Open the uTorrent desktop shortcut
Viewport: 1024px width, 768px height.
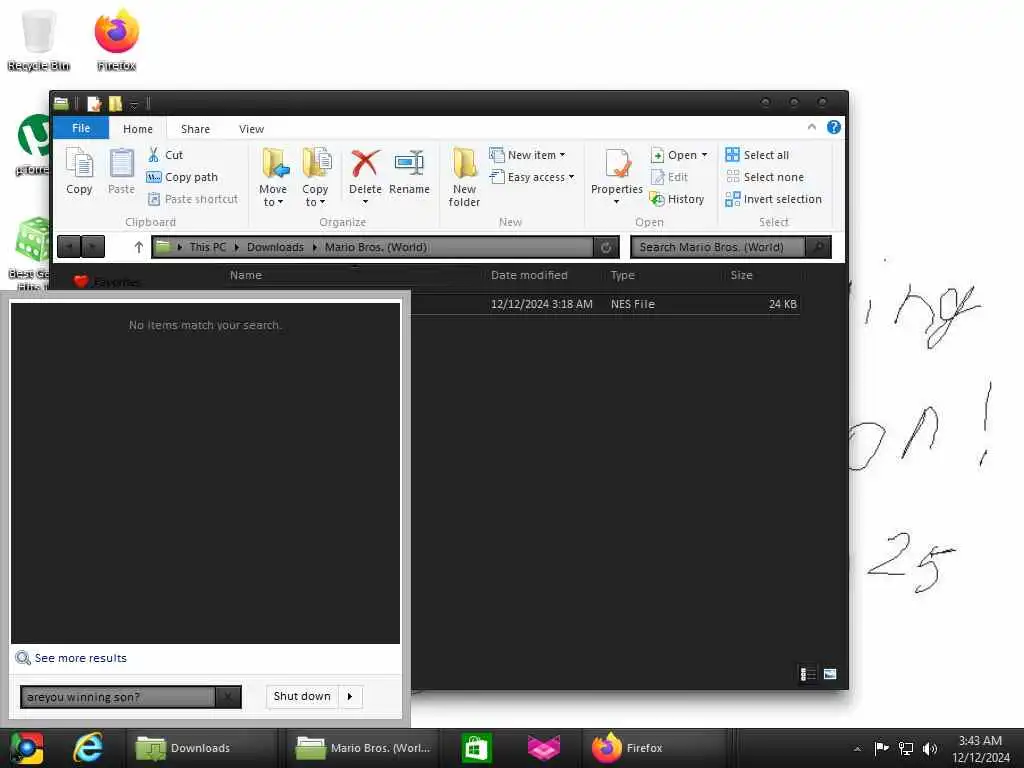[33, 145]
